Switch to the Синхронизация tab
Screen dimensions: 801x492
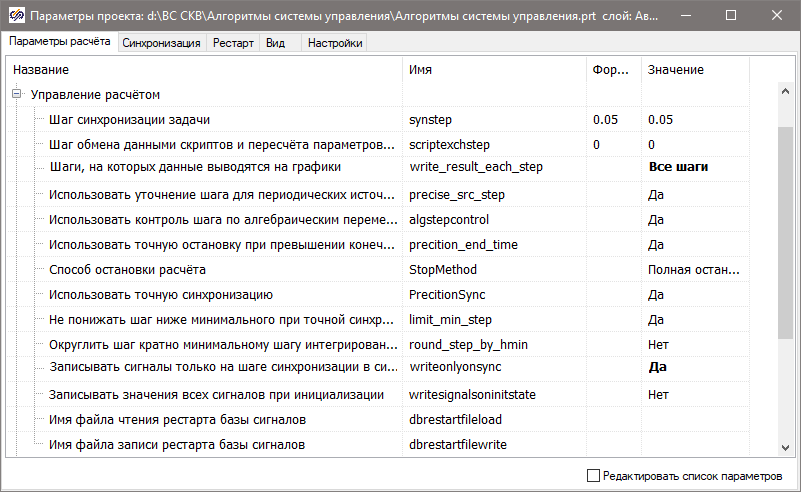(162, 43)
